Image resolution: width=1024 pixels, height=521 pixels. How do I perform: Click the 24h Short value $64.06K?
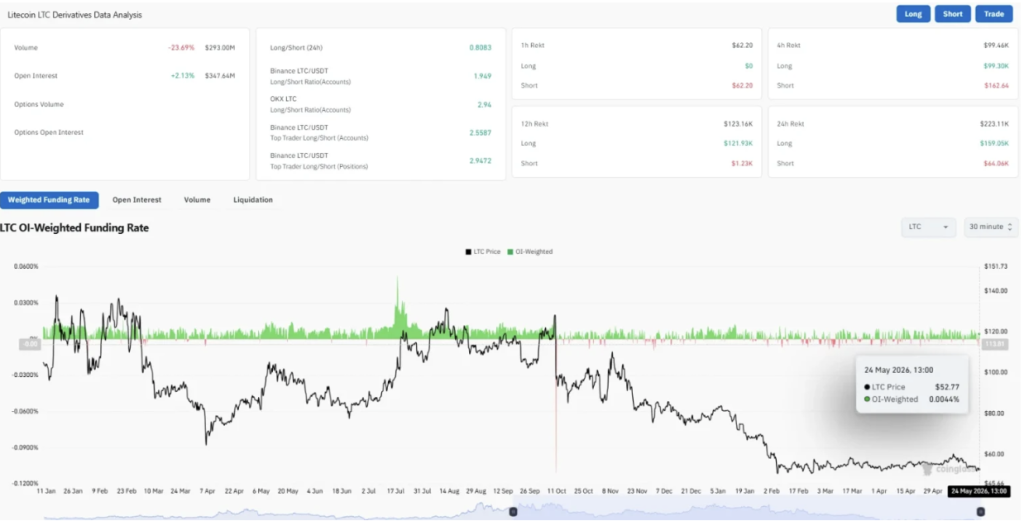(996, 163)
